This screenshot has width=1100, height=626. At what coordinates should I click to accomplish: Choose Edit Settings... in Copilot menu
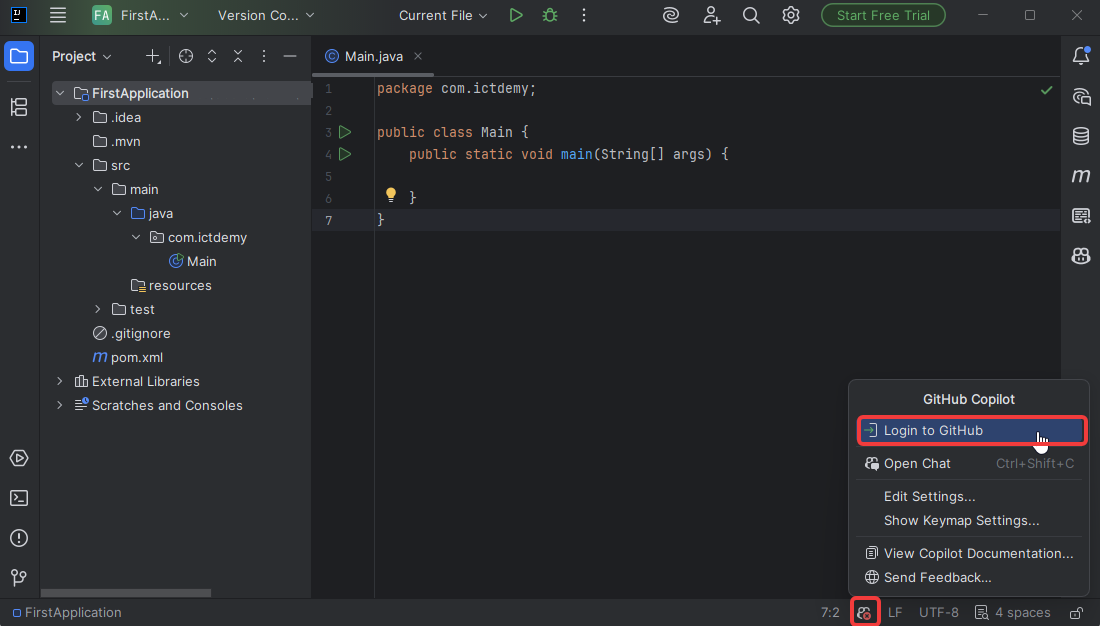click(969, 496)
